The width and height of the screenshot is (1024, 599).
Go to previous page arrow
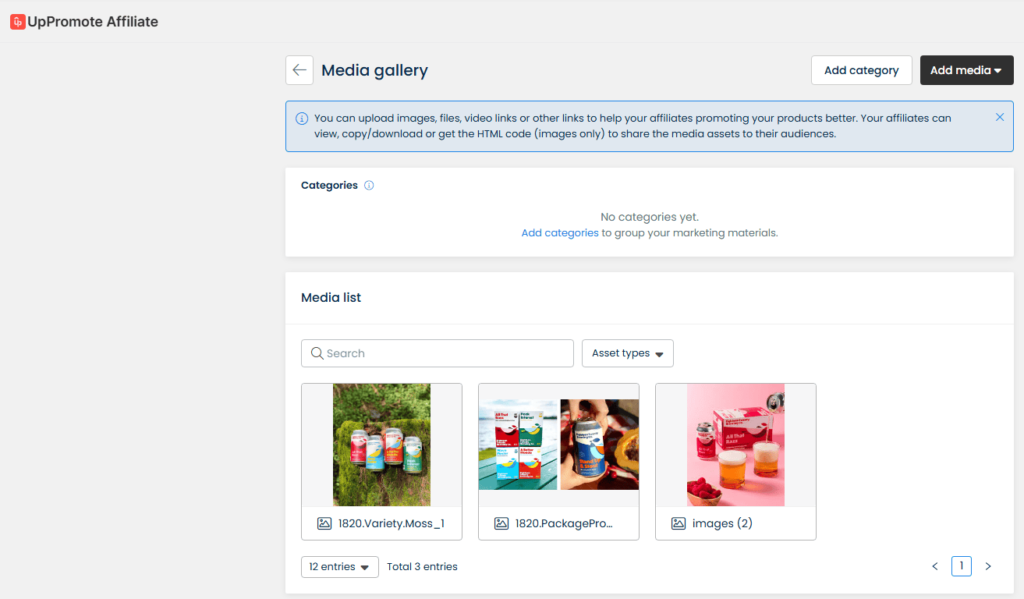(935, 566)
